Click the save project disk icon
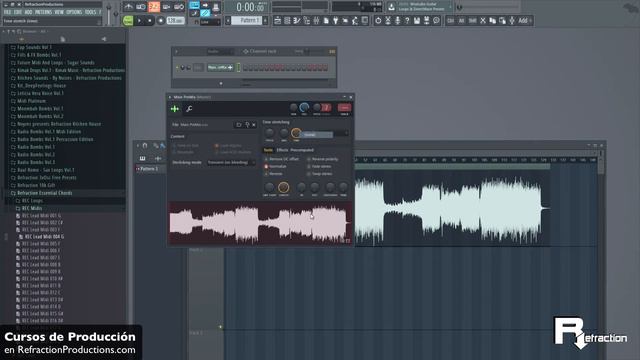The width and height of the screenshot is (640, 360). point(417,20)
